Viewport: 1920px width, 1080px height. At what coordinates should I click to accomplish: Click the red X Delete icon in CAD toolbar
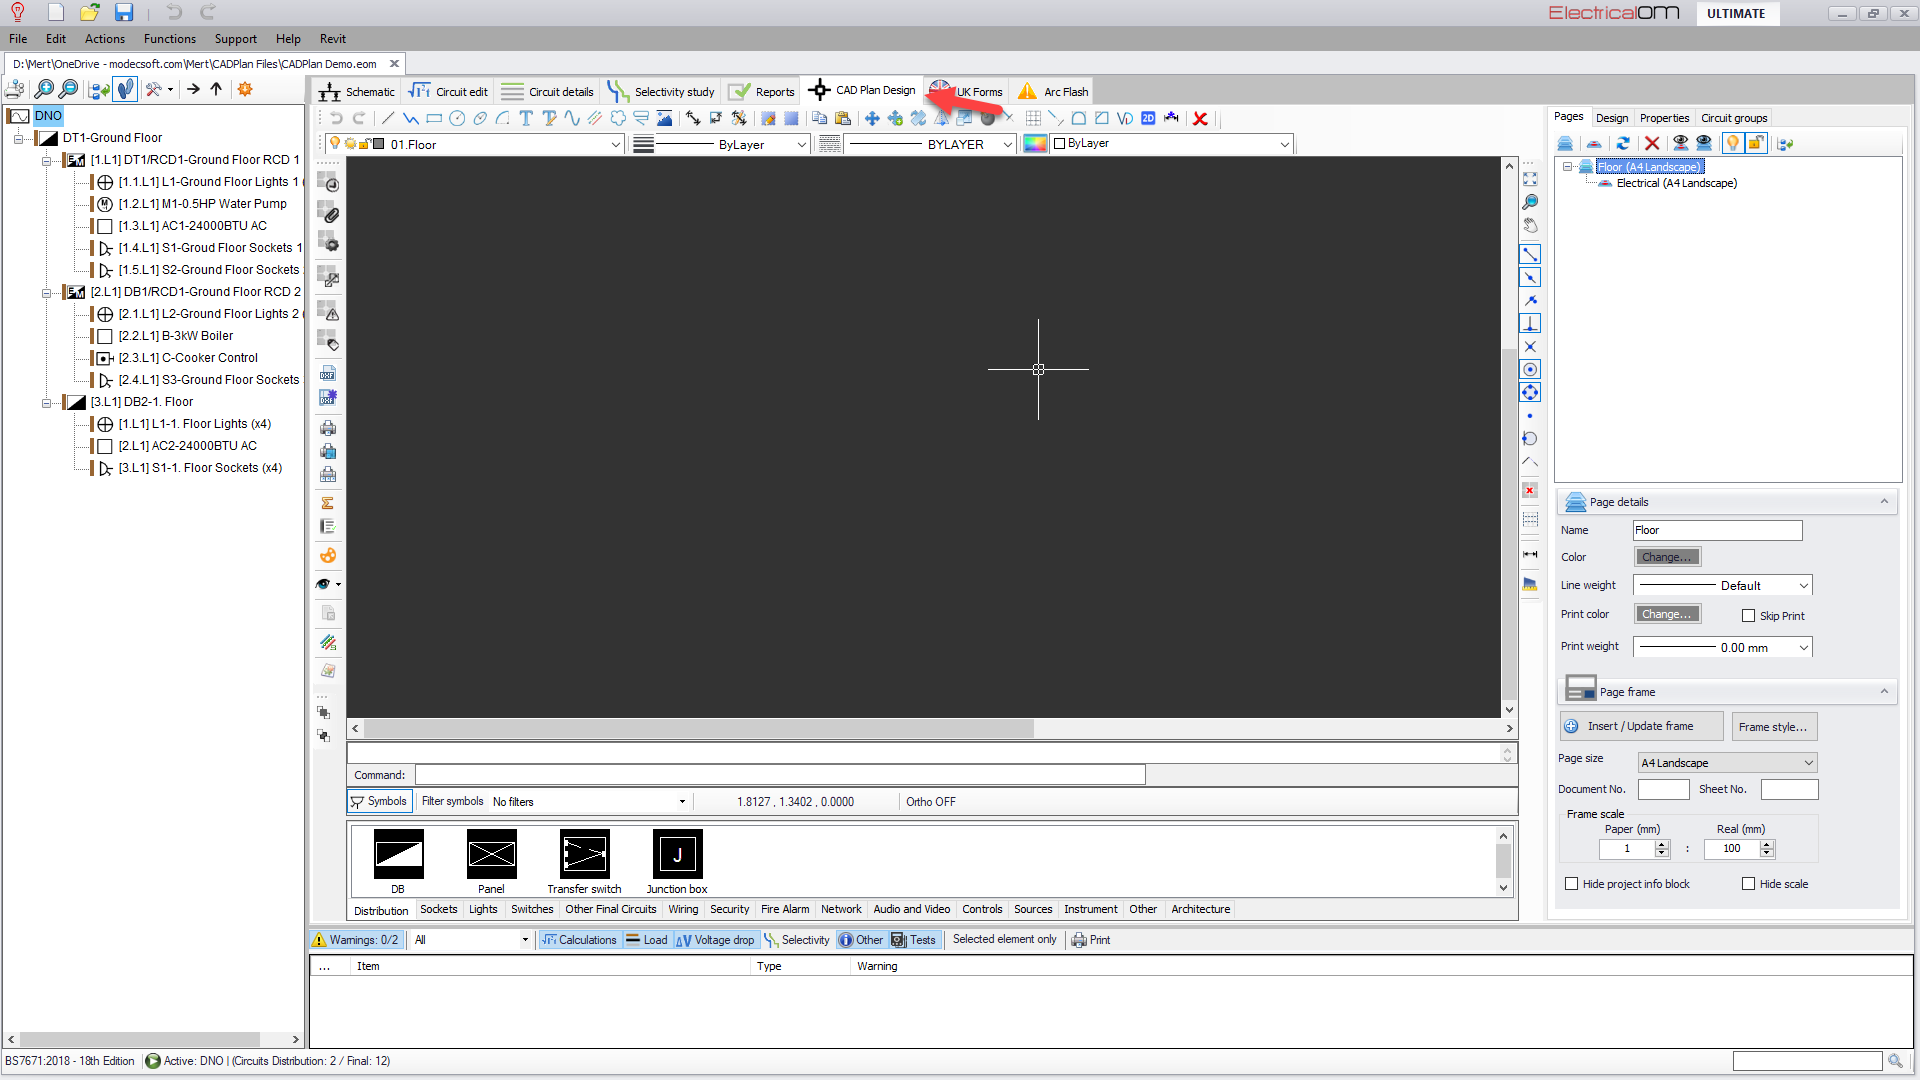tap(1200, 118)
